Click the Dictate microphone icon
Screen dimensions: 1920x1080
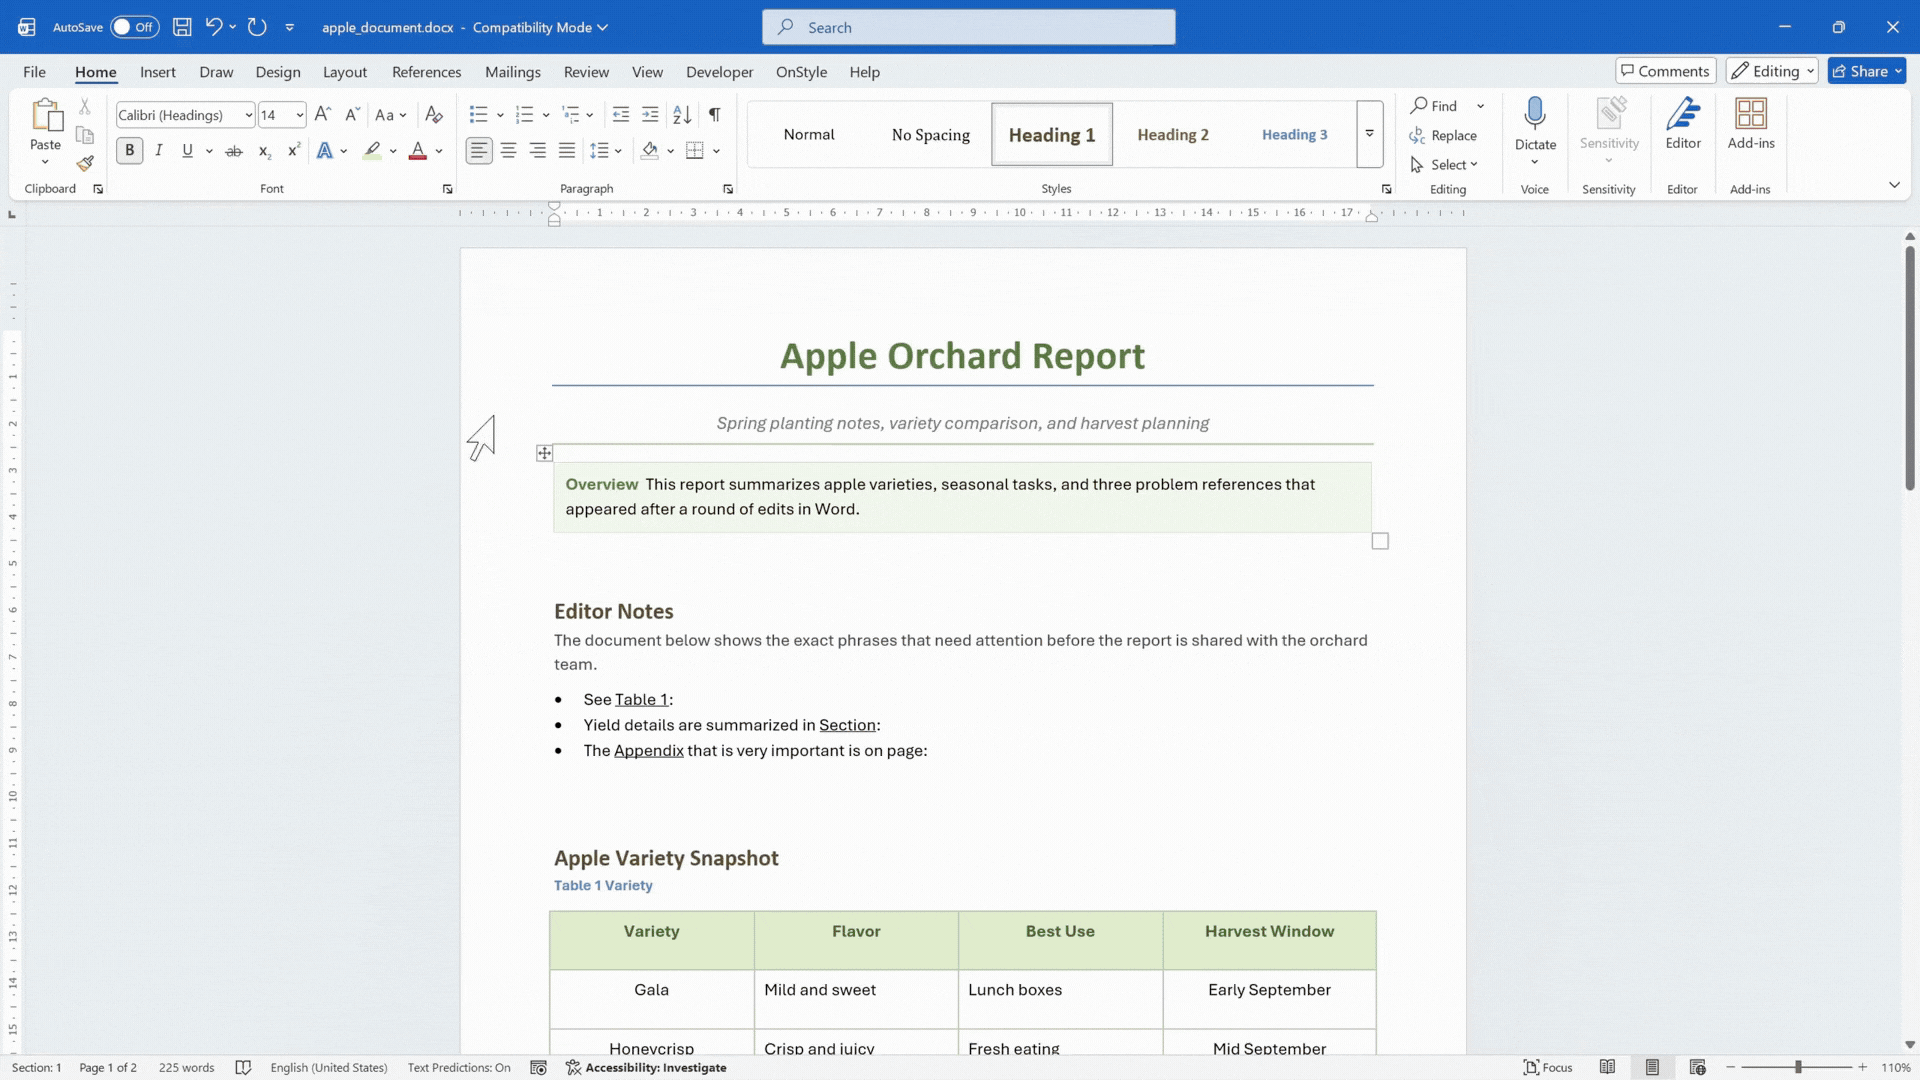click(1535, 114)
